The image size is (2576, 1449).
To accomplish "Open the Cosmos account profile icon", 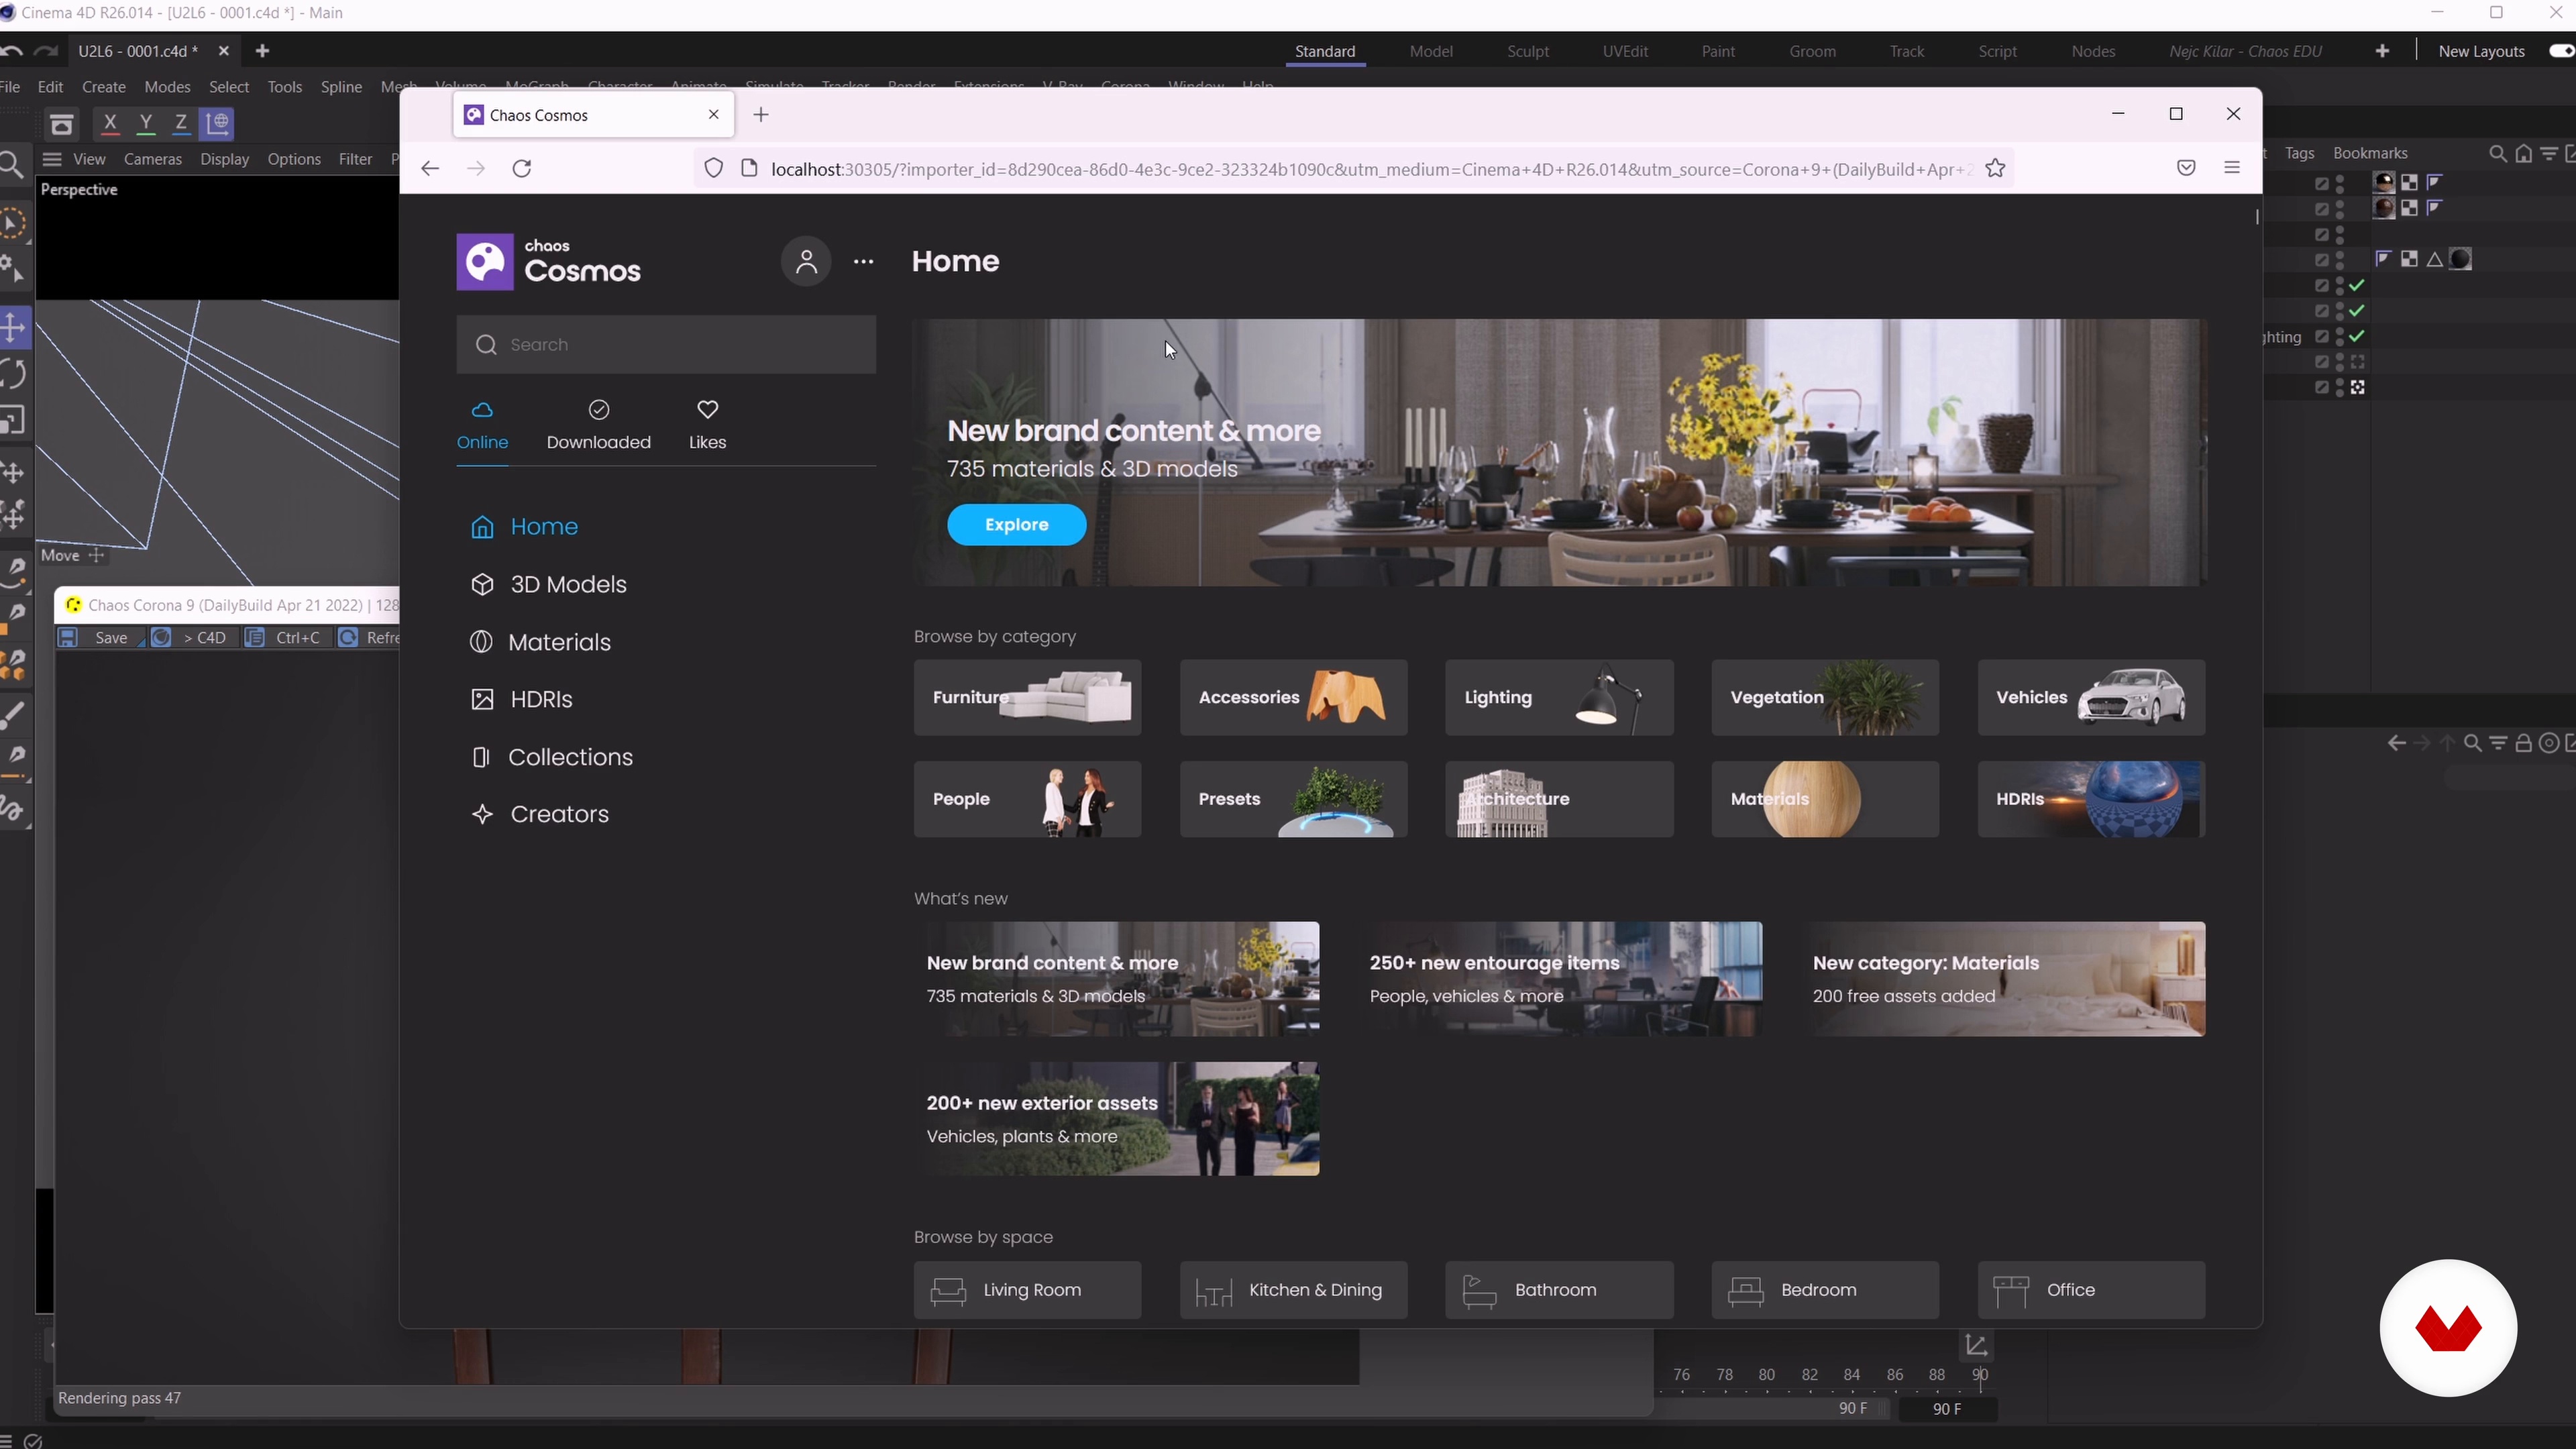I will [x=806, y=262].
